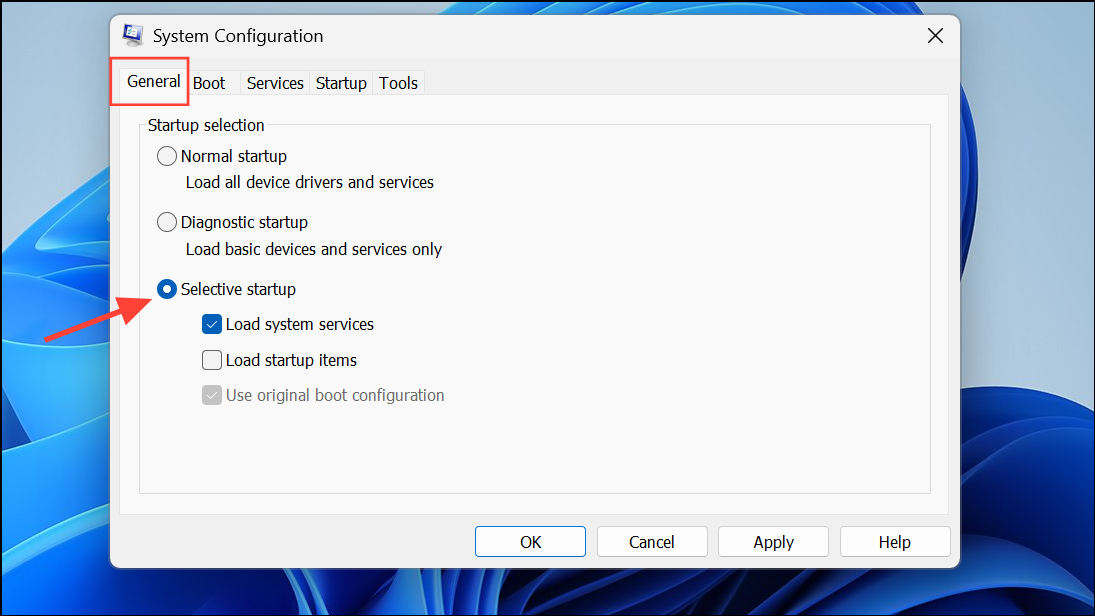Apply the startup configuration changes
1095x616 pixels.
[x=773, y=542]
